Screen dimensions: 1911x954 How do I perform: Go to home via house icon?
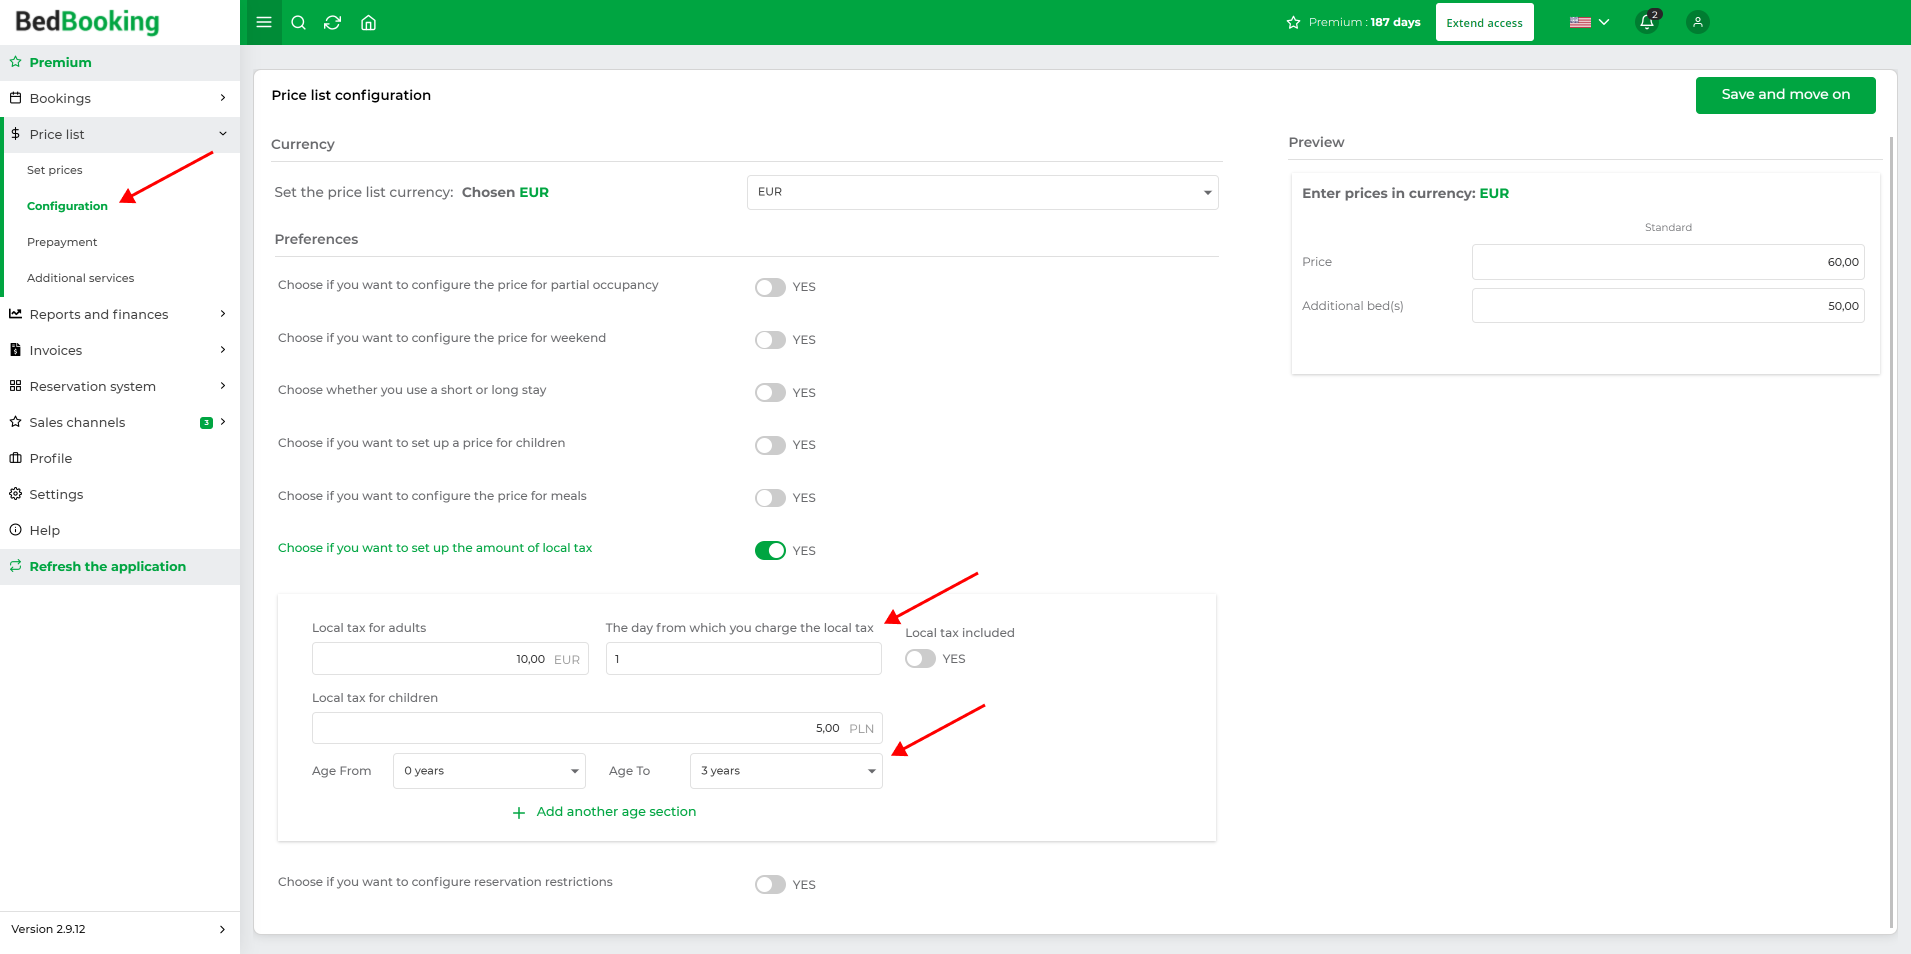point(368,22)
